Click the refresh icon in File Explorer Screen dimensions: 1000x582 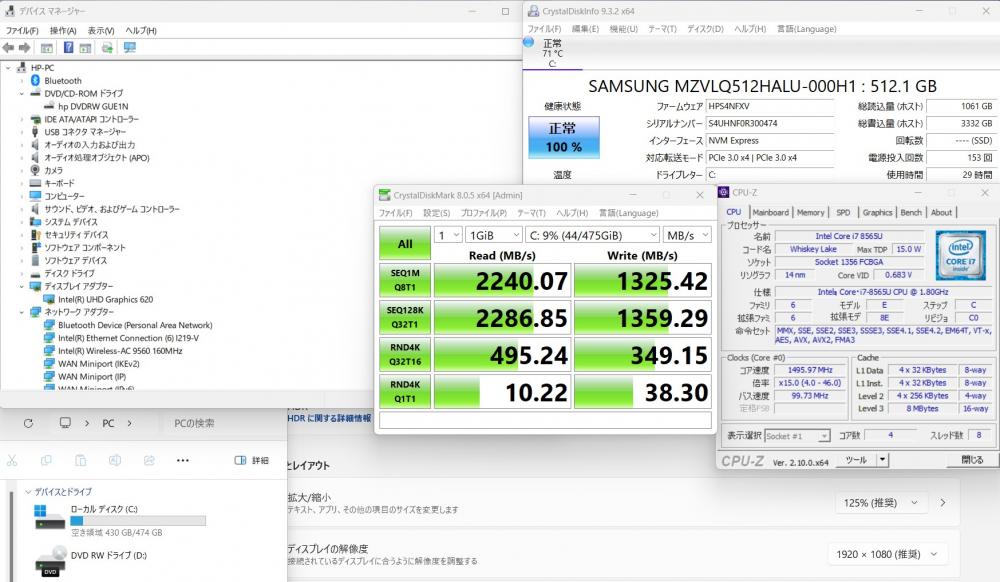[x=28, y=423]
